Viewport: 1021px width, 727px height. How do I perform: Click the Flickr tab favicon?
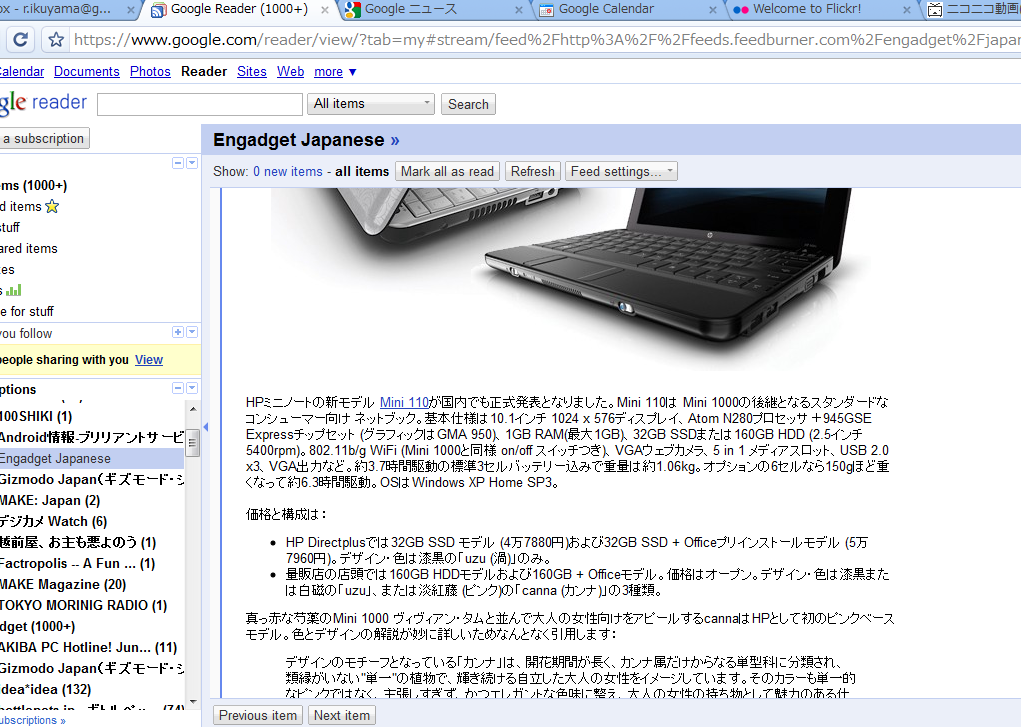740,10
